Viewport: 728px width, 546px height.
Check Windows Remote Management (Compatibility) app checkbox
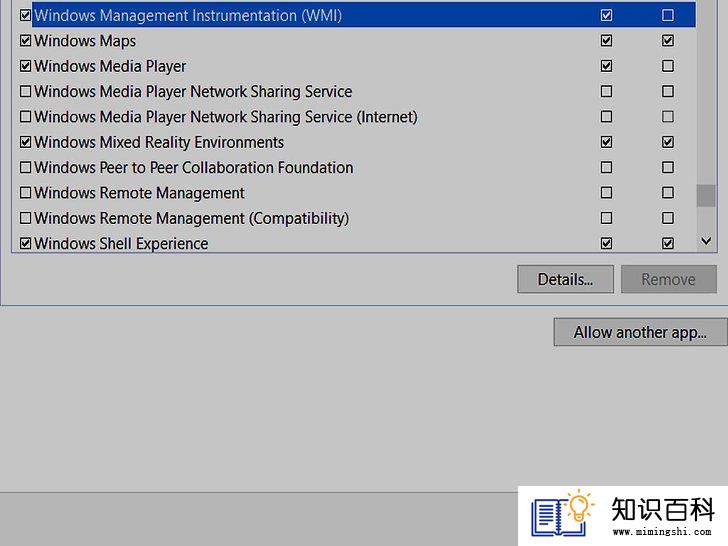26,218
